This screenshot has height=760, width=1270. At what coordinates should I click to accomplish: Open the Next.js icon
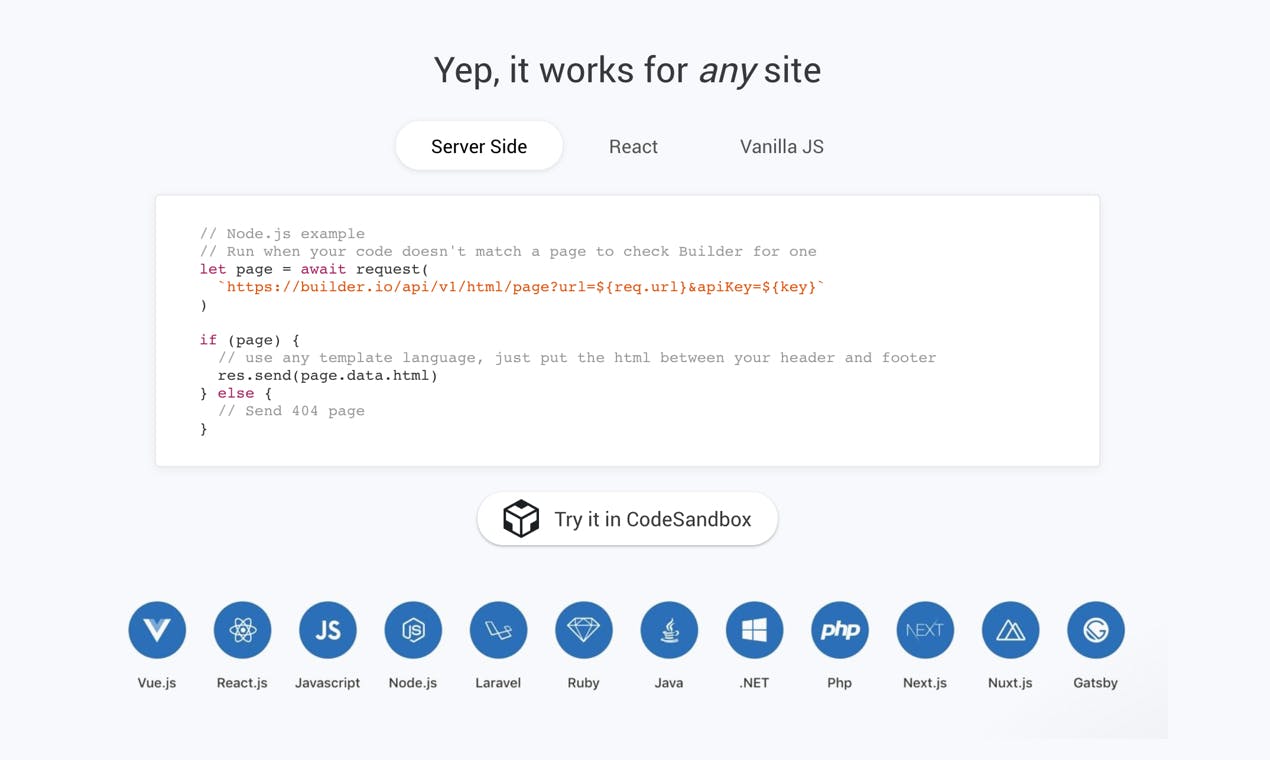[925, 630]
